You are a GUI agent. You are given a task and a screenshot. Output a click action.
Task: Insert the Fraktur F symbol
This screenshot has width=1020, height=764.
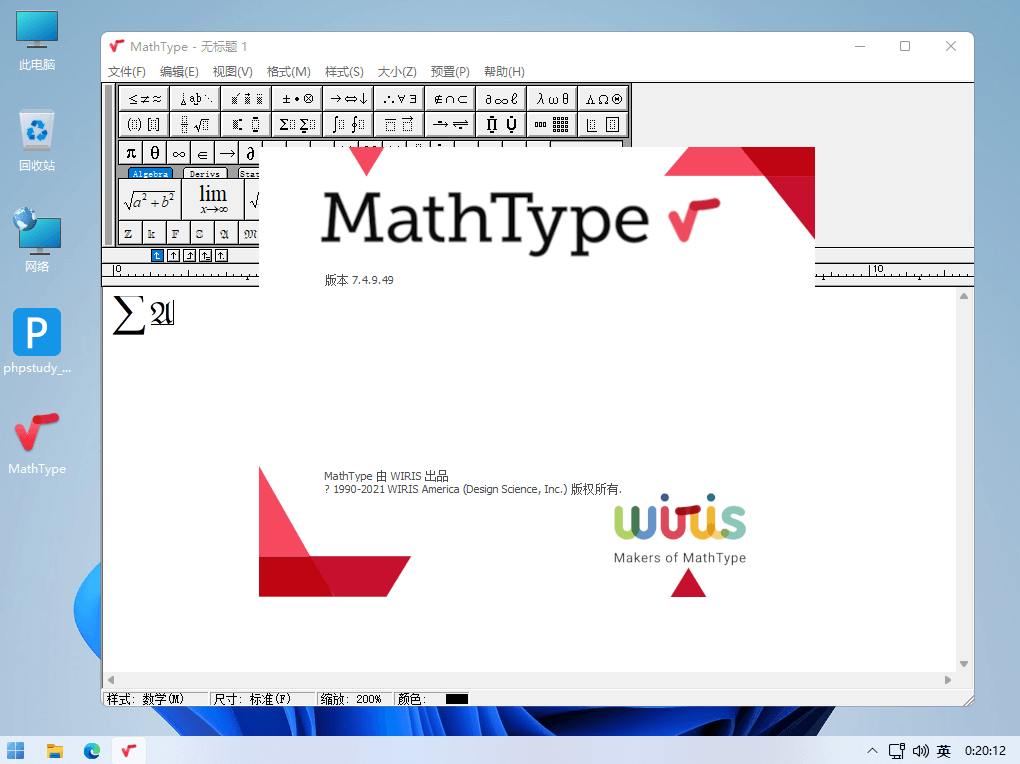pyautogui.click(x=176, y=234)
